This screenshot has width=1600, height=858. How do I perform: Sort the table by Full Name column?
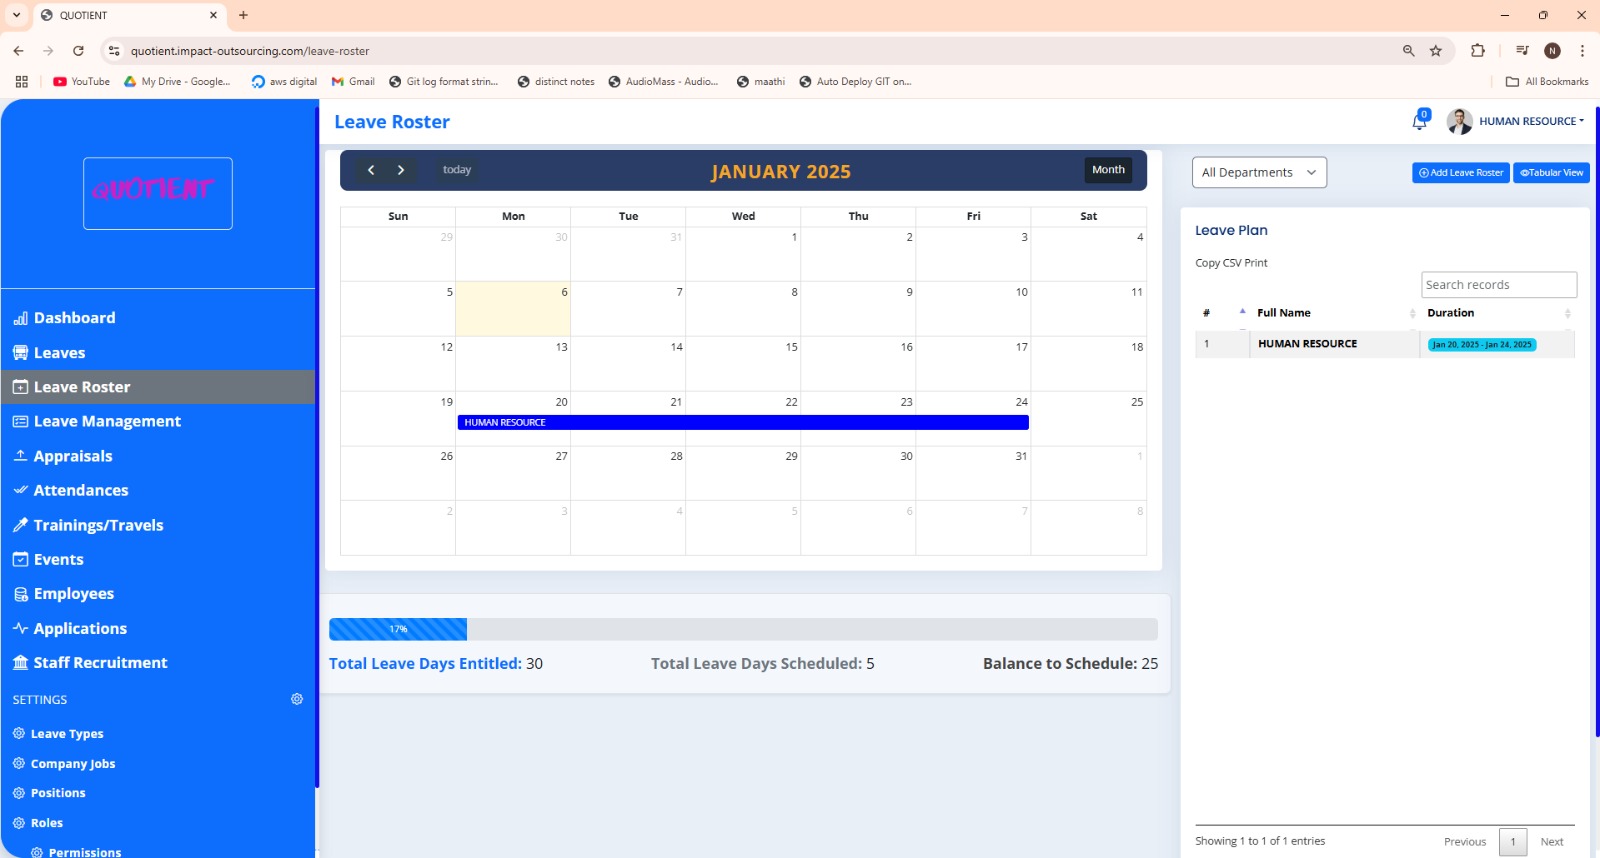tap(1284, 313)
